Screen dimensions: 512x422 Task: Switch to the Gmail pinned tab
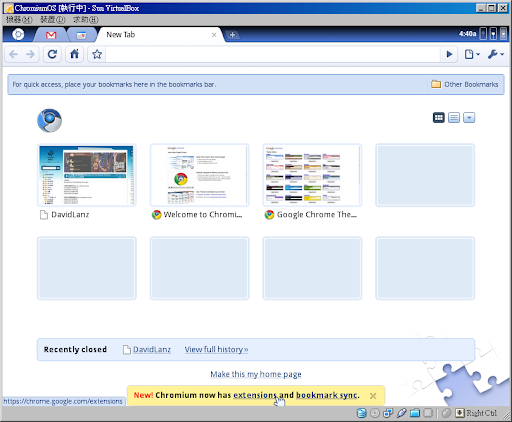51,35
